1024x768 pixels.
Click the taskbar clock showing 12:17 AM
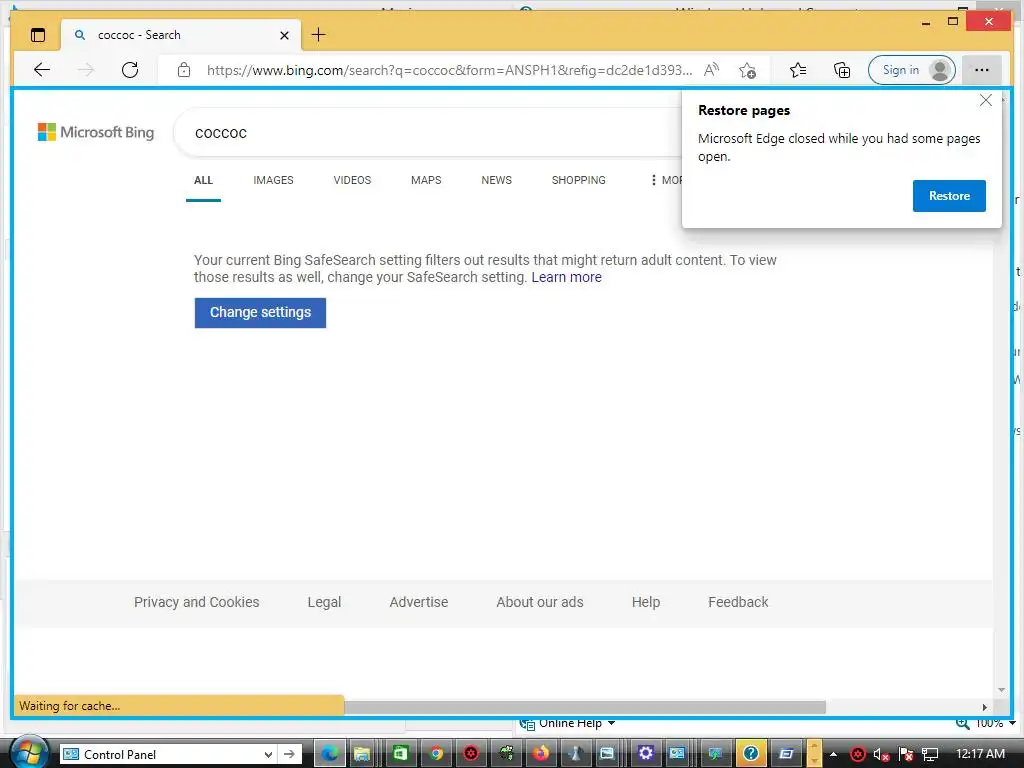coord(980,754)
